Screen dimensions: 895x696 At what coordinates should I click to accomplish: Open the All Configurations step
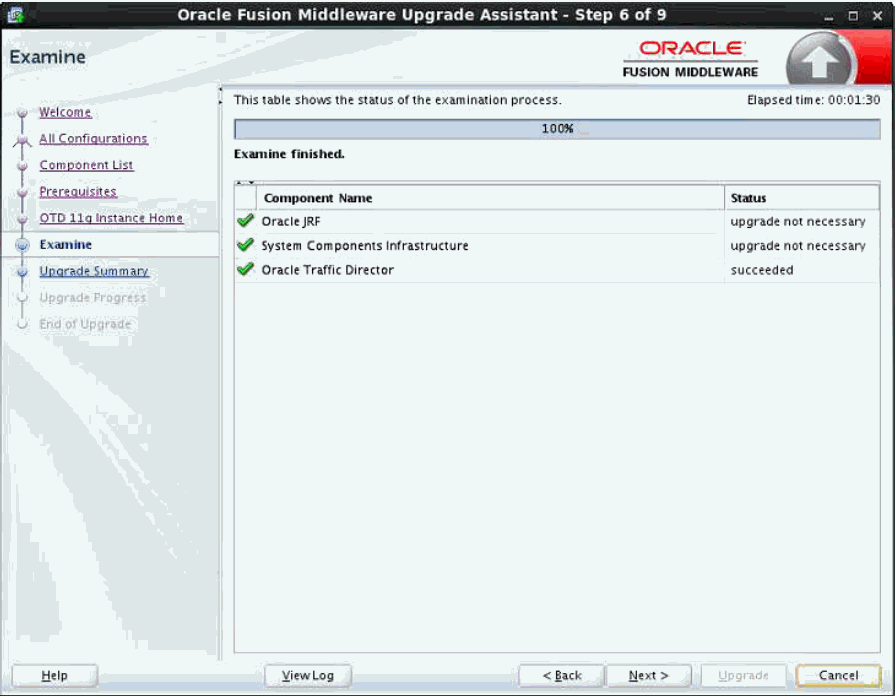pyautogui.click(x=94, y=139)
